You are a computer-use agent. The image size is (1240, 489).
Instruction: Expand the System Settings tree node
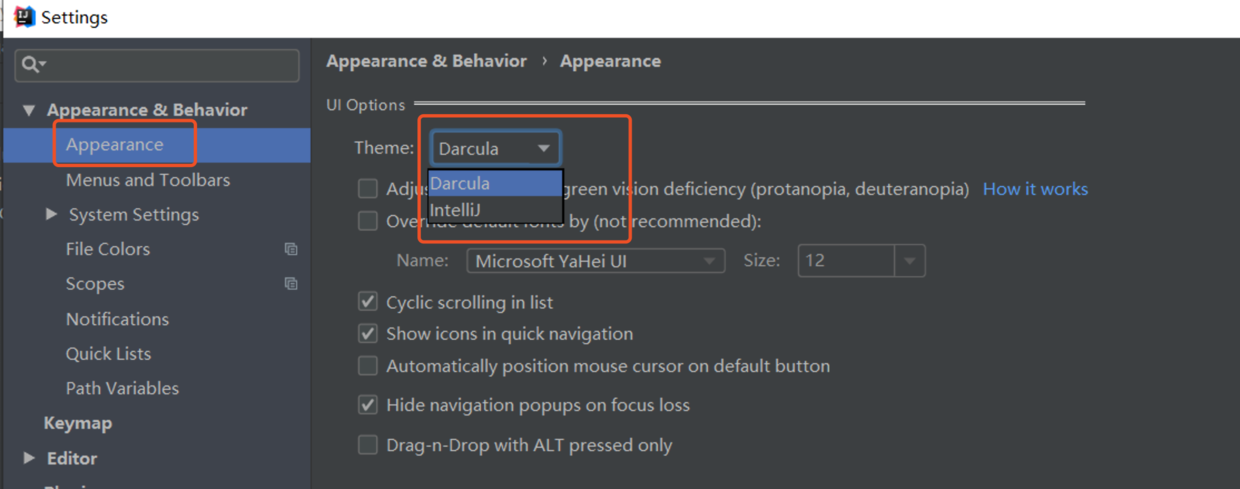52,214
